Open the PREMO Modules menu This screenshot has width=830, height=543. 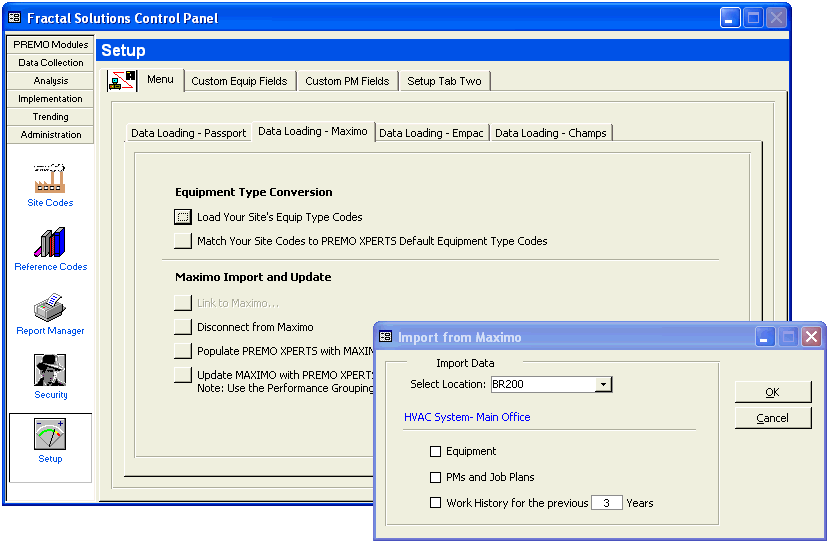pyautogui.click(x=50, y=44)
